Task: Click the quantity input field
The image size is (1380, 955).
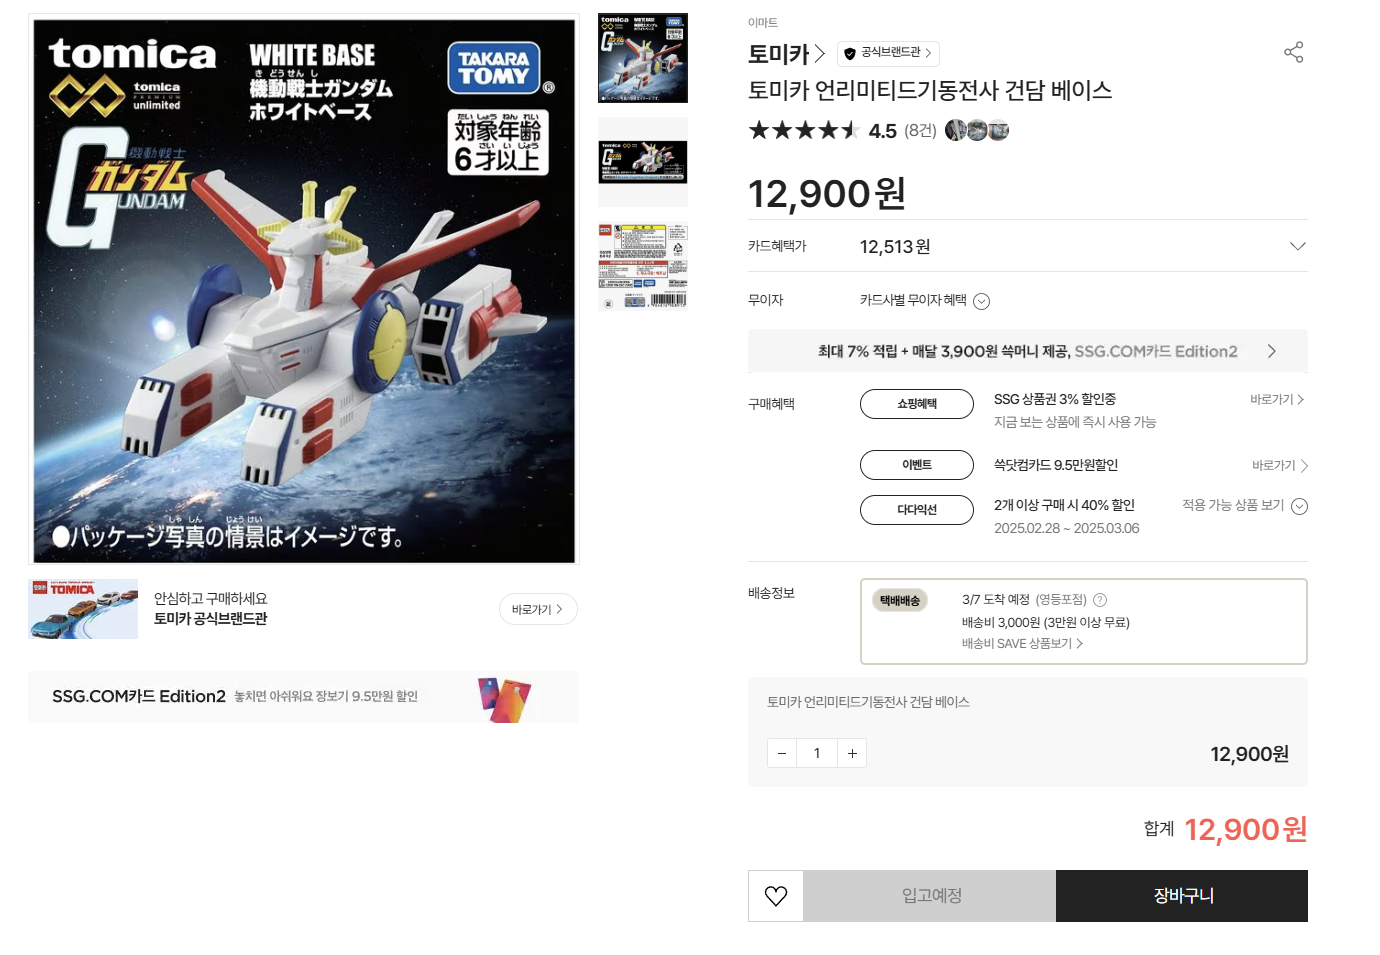Action: click(x=817, y=753)
